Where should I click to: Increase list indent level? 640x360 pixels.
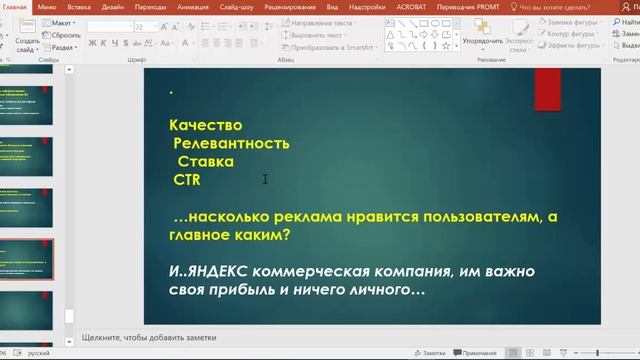coord(253,27)
